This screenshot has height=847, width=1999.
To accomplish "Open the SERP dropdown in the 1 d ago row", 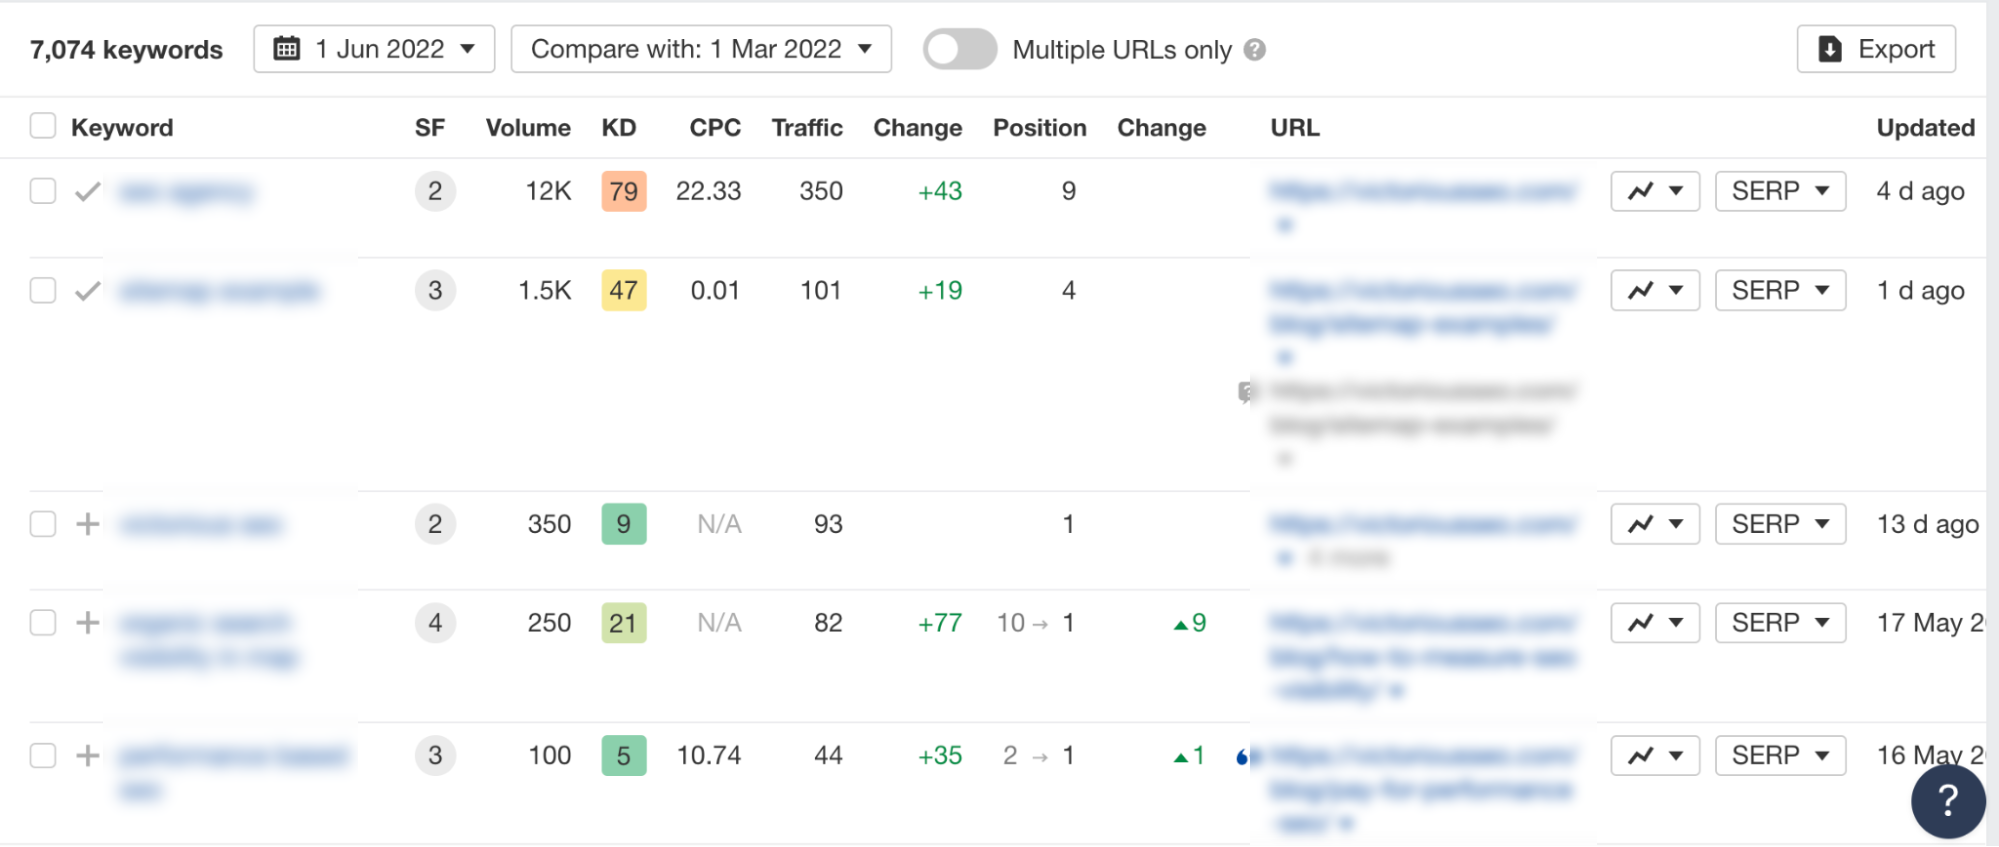I will (x=1780, y=290).
